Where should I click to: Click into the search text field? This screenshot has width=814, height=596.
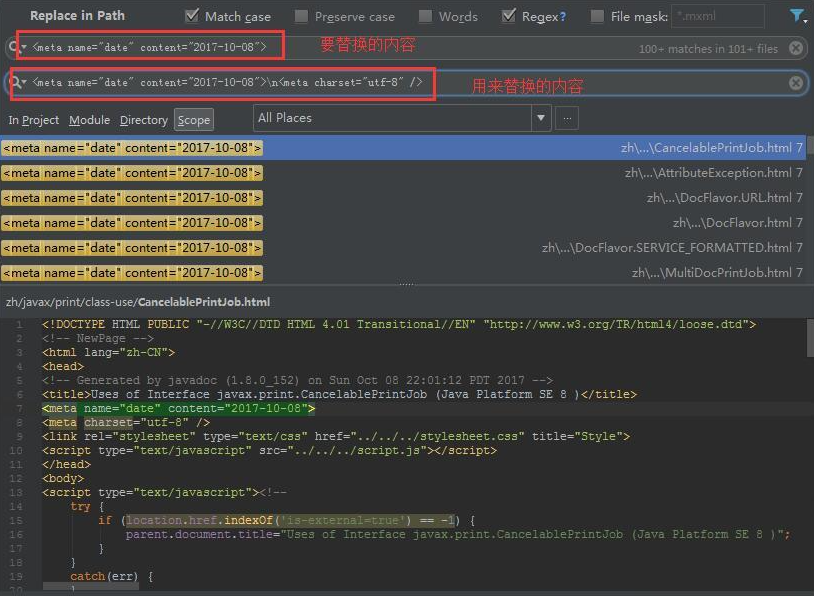coord(405,48)
